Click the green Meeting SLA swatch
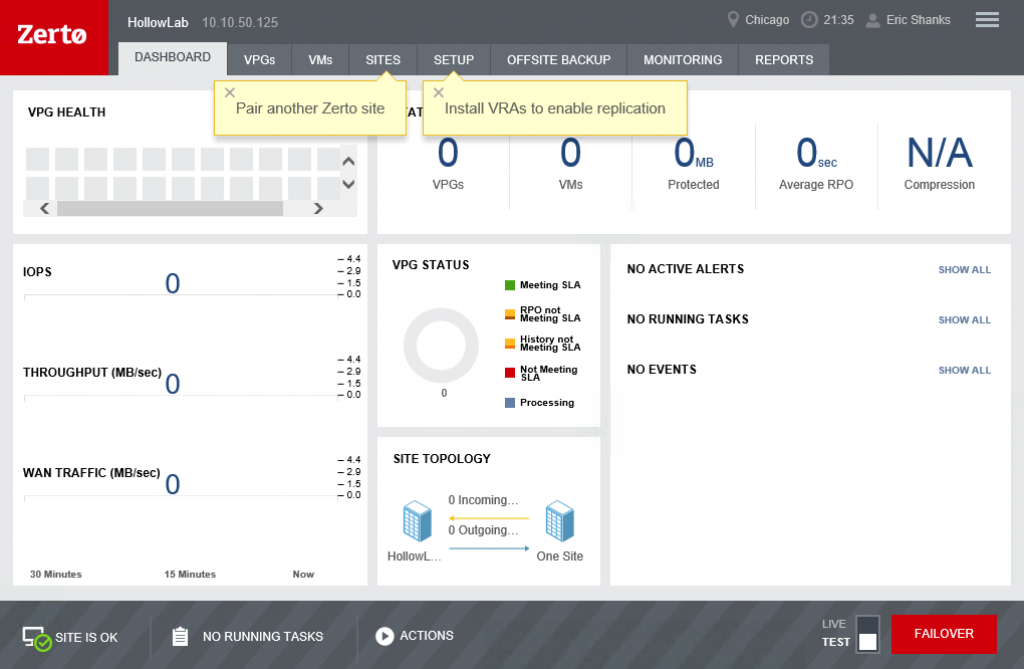1024x669 pixels. (510, 285)
